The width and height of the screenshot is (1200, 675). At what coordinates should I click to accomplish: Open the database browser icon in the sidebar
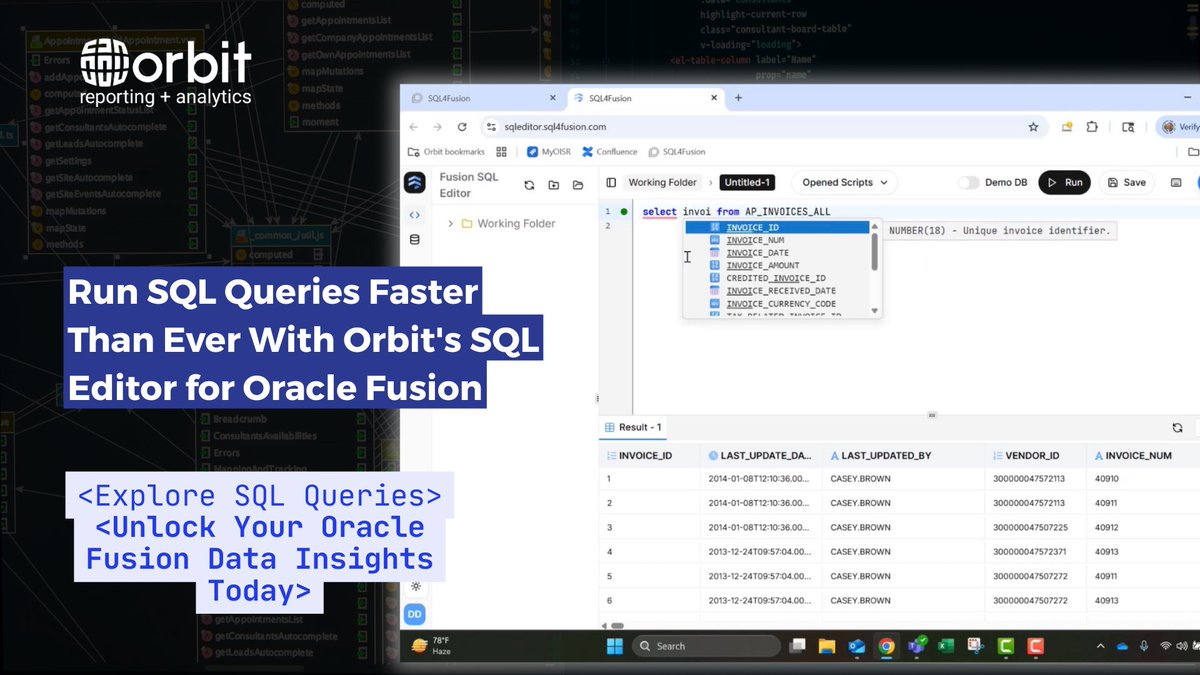pyautogui.click(x=414, y=239)
